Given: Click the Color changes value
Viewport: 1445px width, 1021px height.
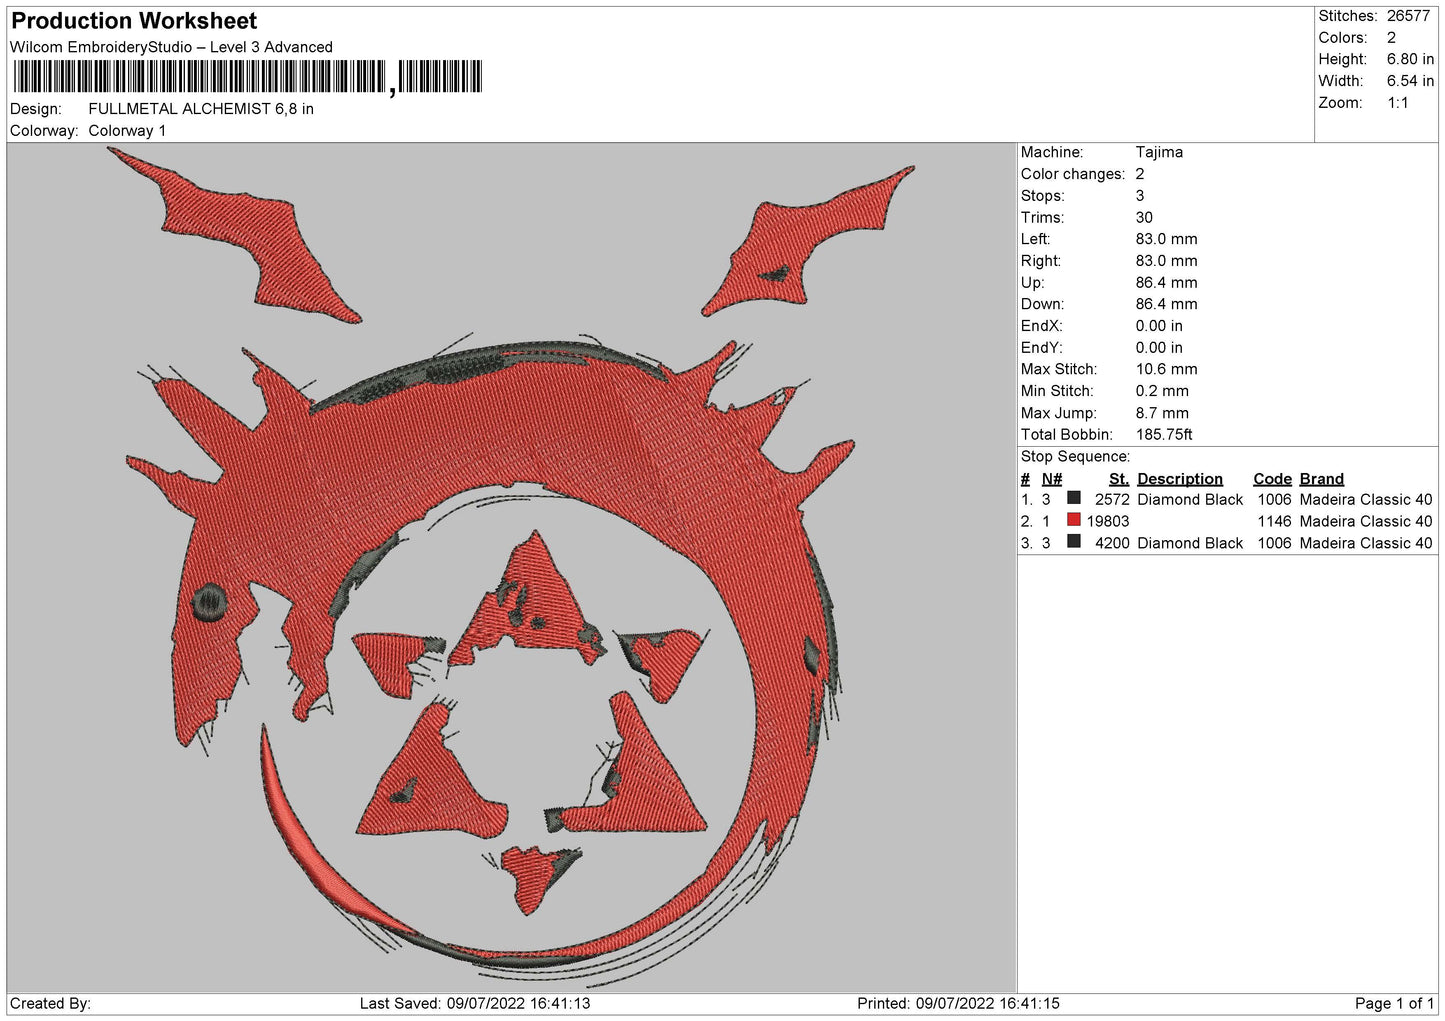Looking at the screenshot, I should tap(1140, 174).
